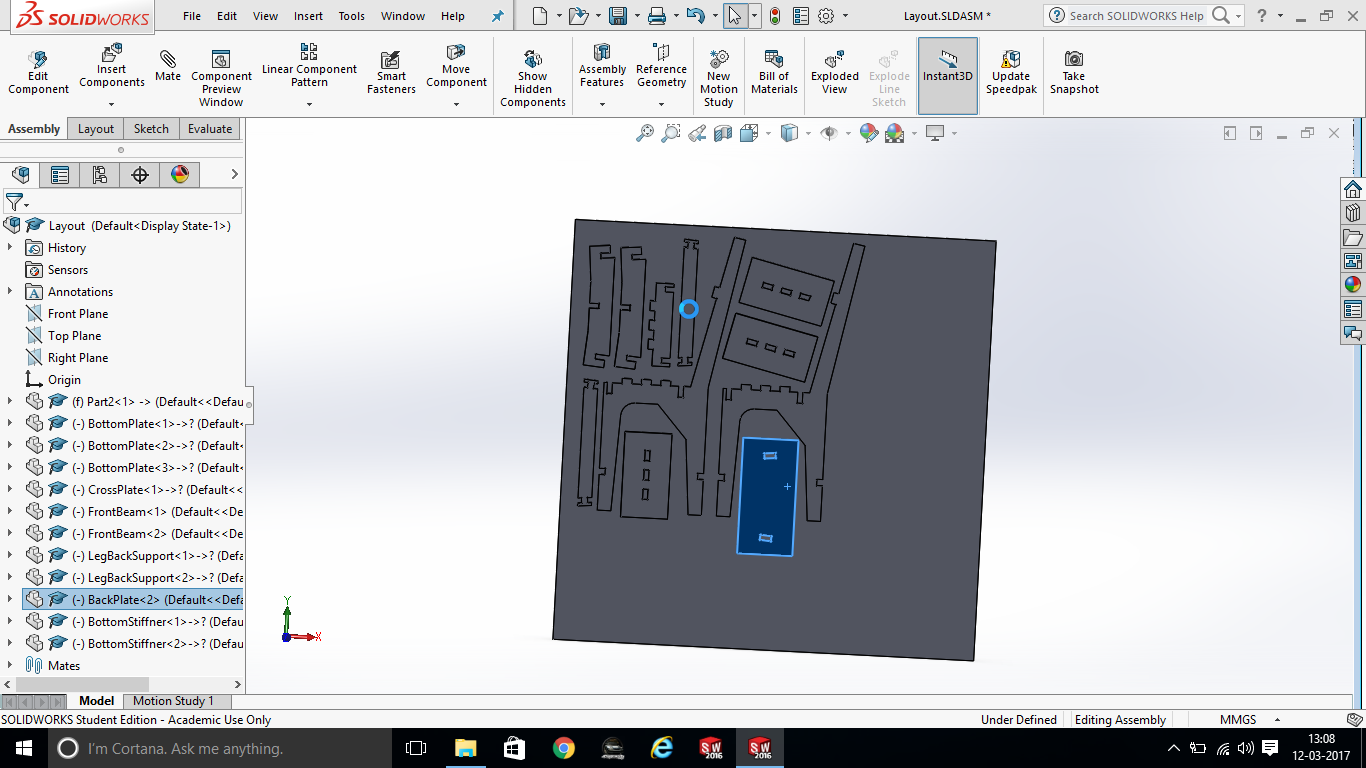Open the Apply Scene icon
The width and height of the screenshot is (1366, 768).
(894, 133)
